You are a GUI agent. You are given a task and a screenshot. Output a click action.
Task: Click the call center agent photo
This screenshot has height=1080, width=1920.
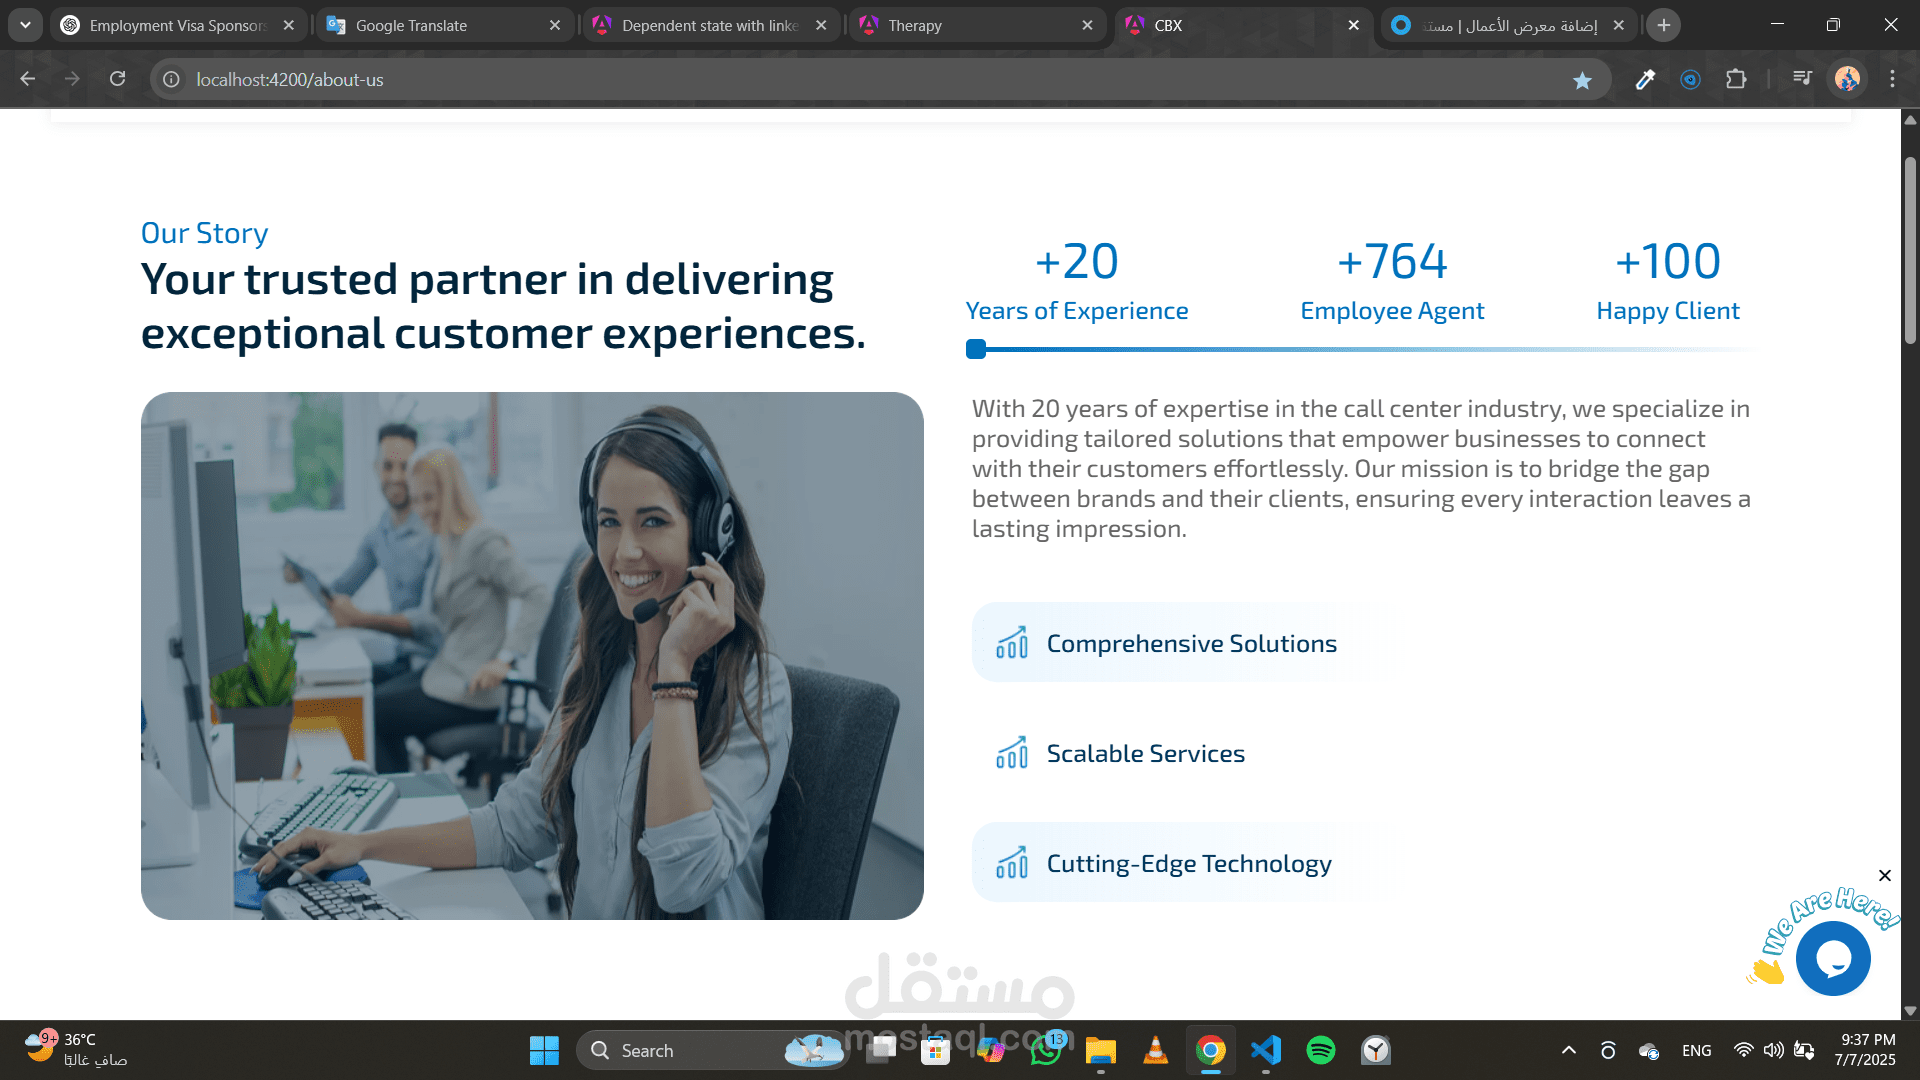(x=532, y=656)
